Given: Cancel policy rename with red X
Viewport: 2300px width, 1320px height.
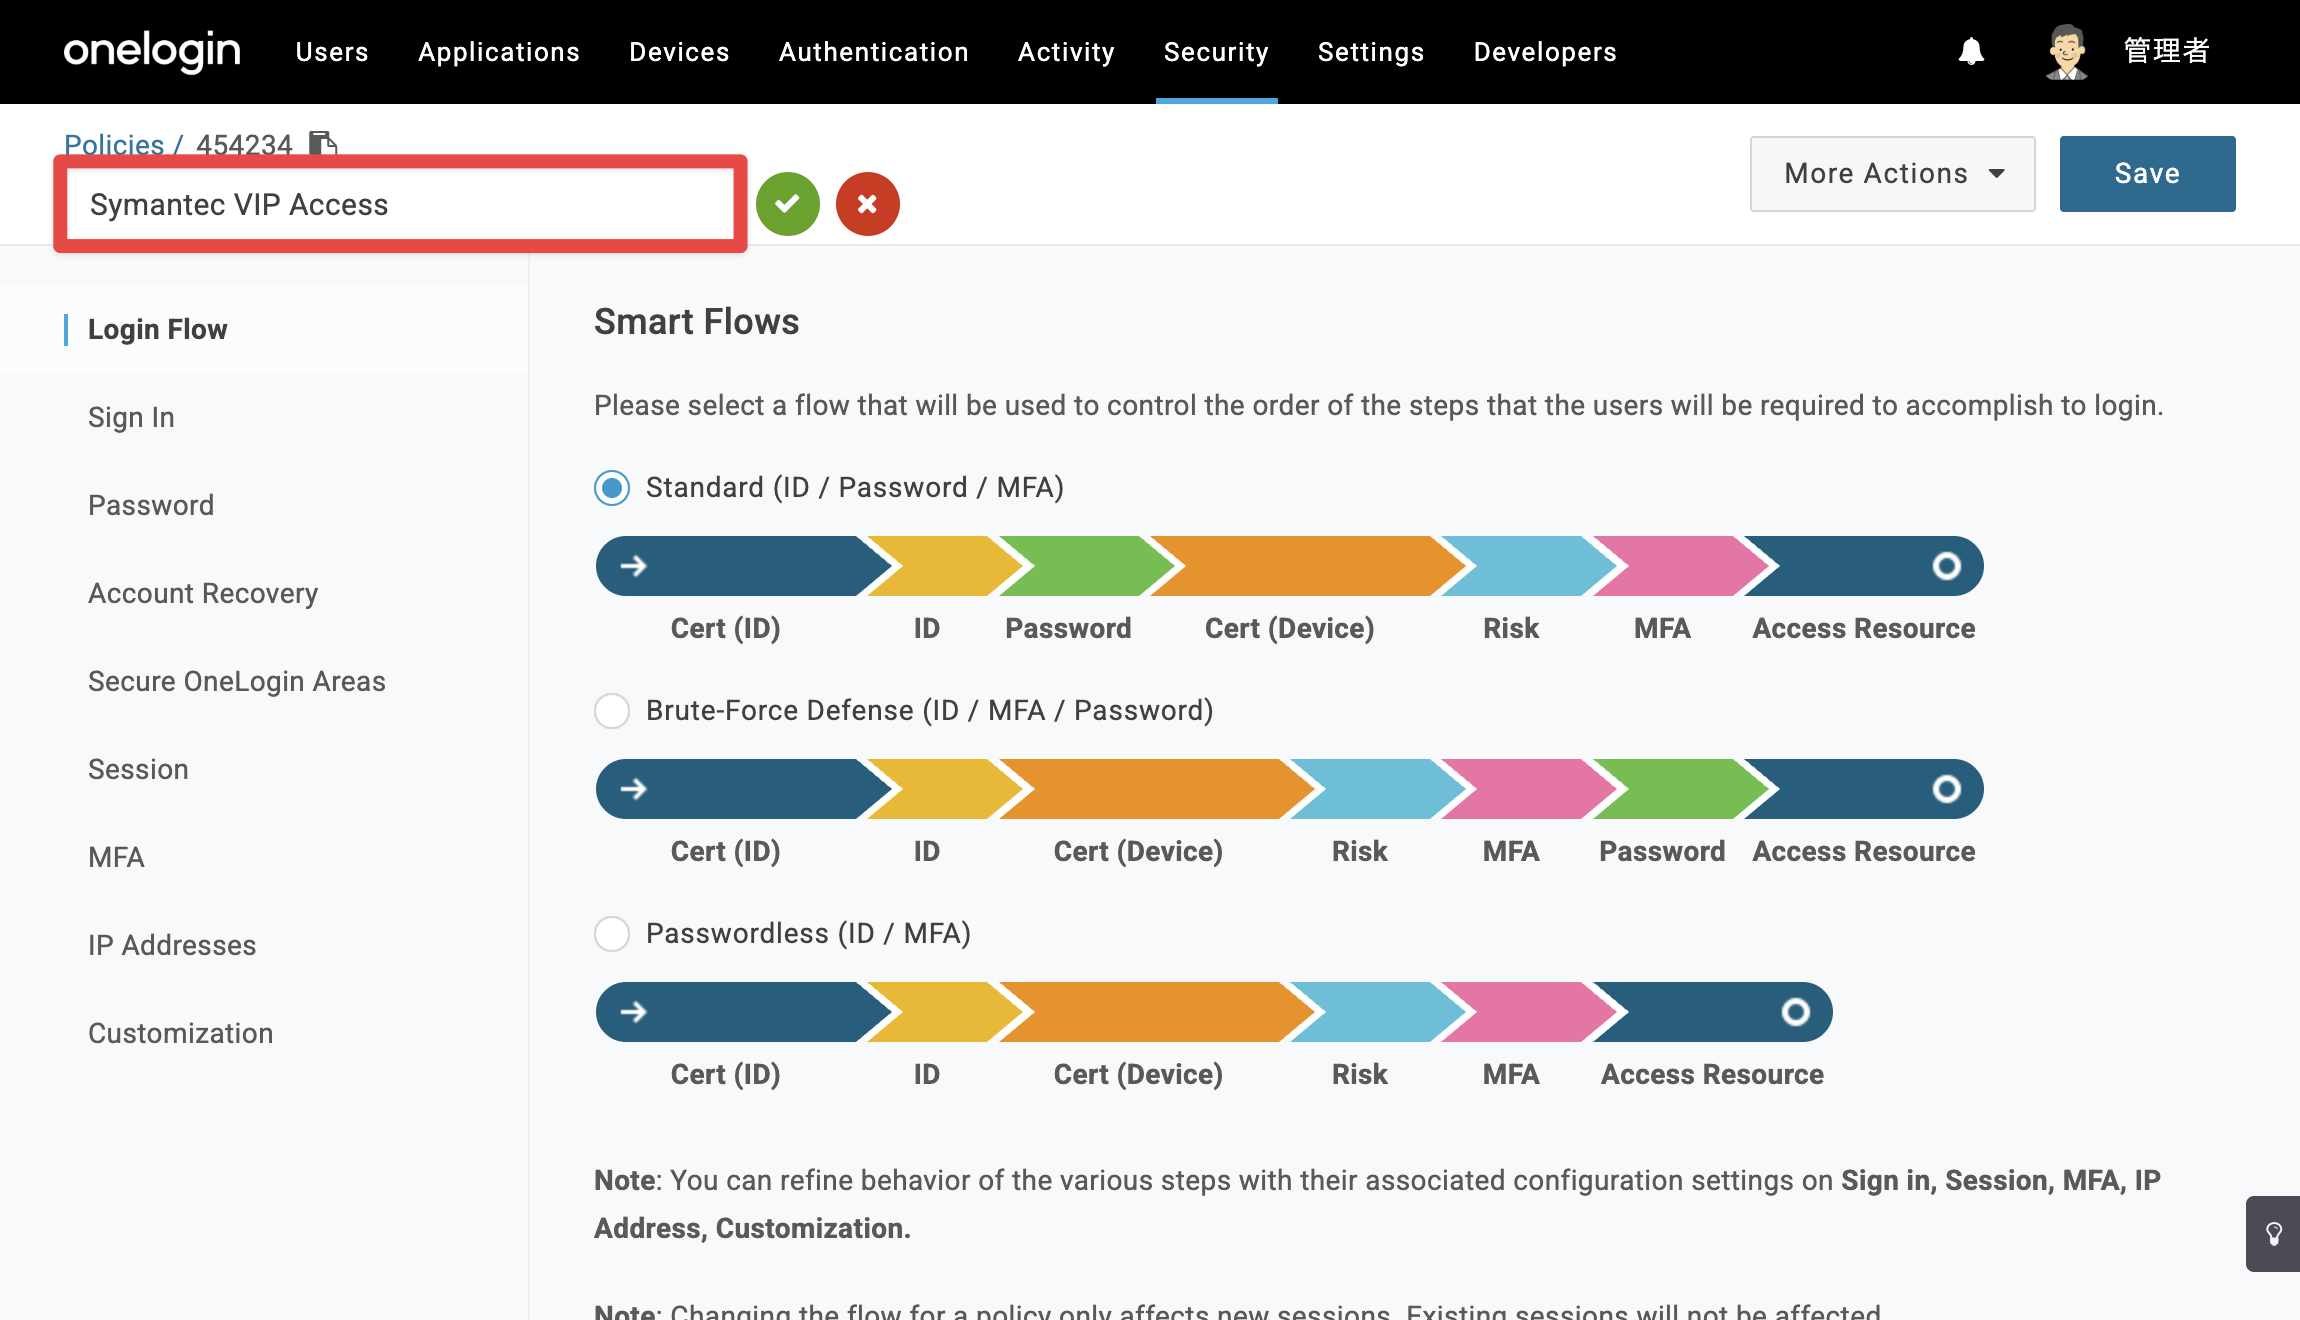Looking at the screenshot, I should pyautogui.click(x=868, y=204).
